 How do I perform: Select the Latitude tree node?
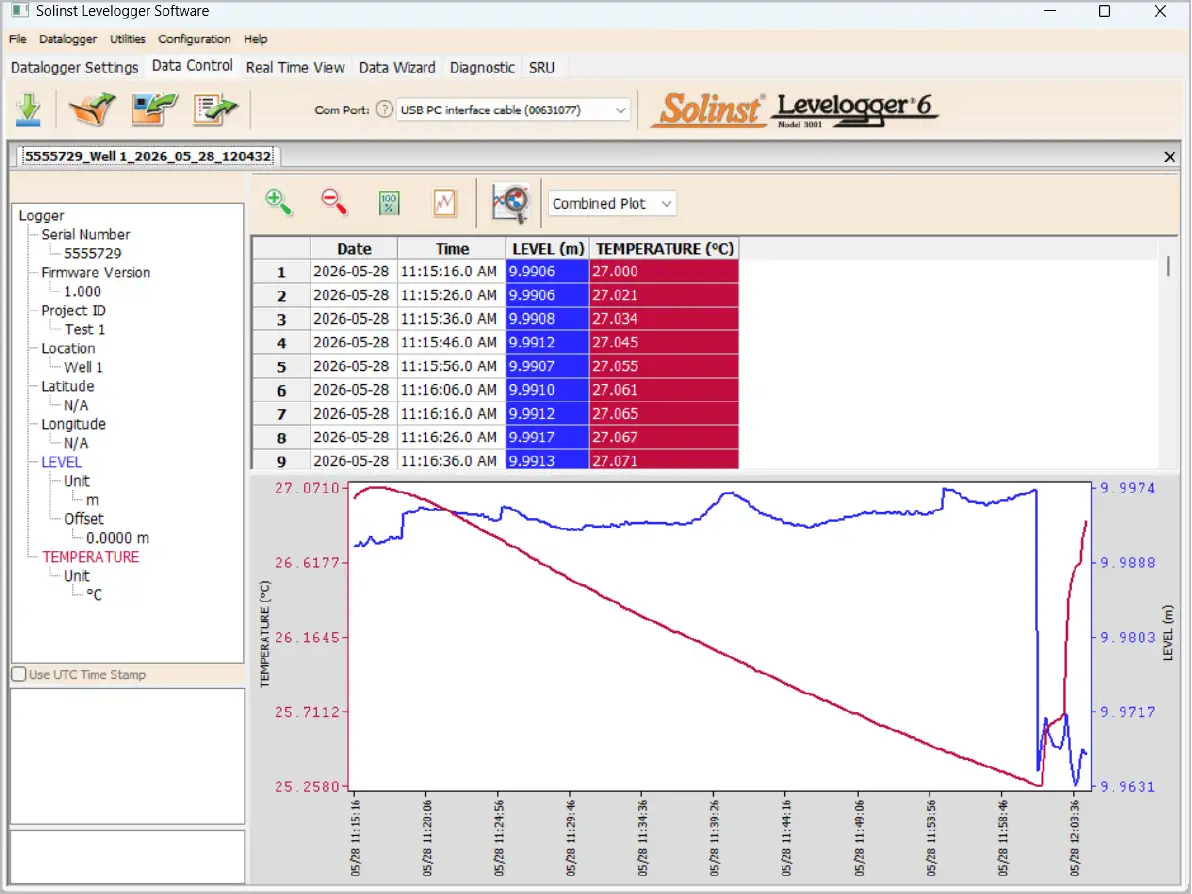pyautogui.click(x=67, y=386)
